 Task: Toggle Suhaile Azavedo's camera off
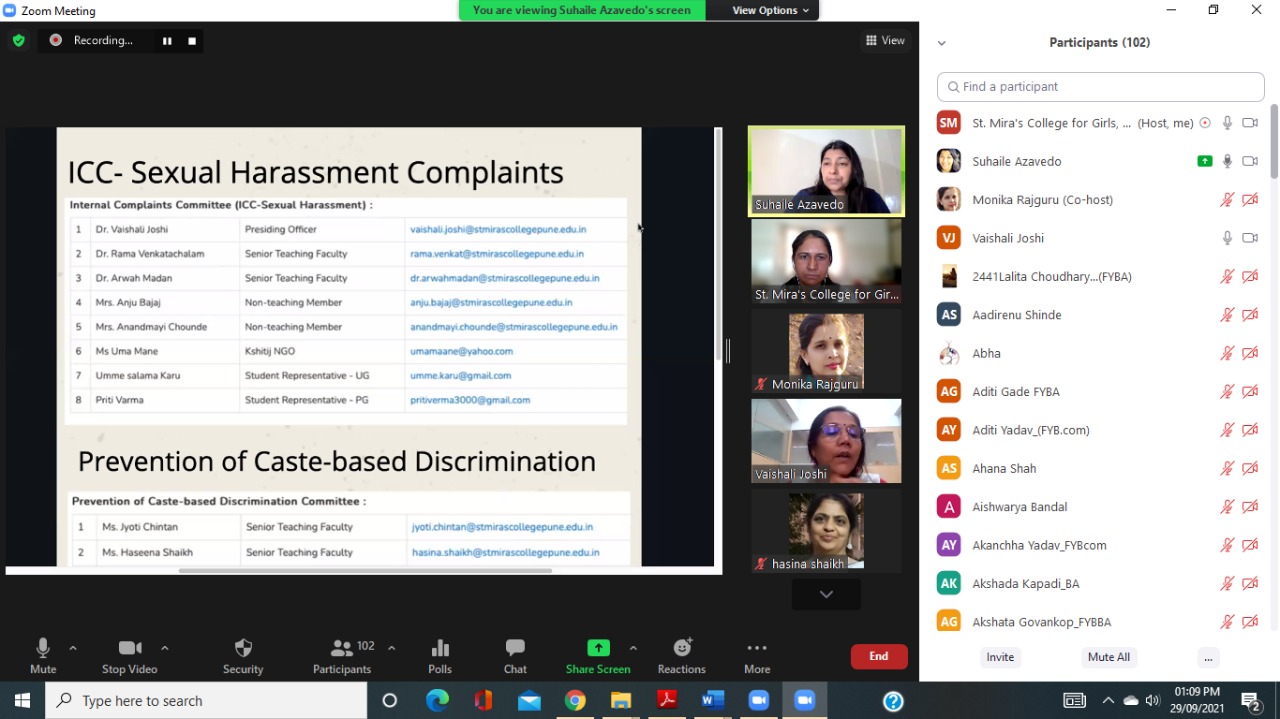click(1249, 161)
